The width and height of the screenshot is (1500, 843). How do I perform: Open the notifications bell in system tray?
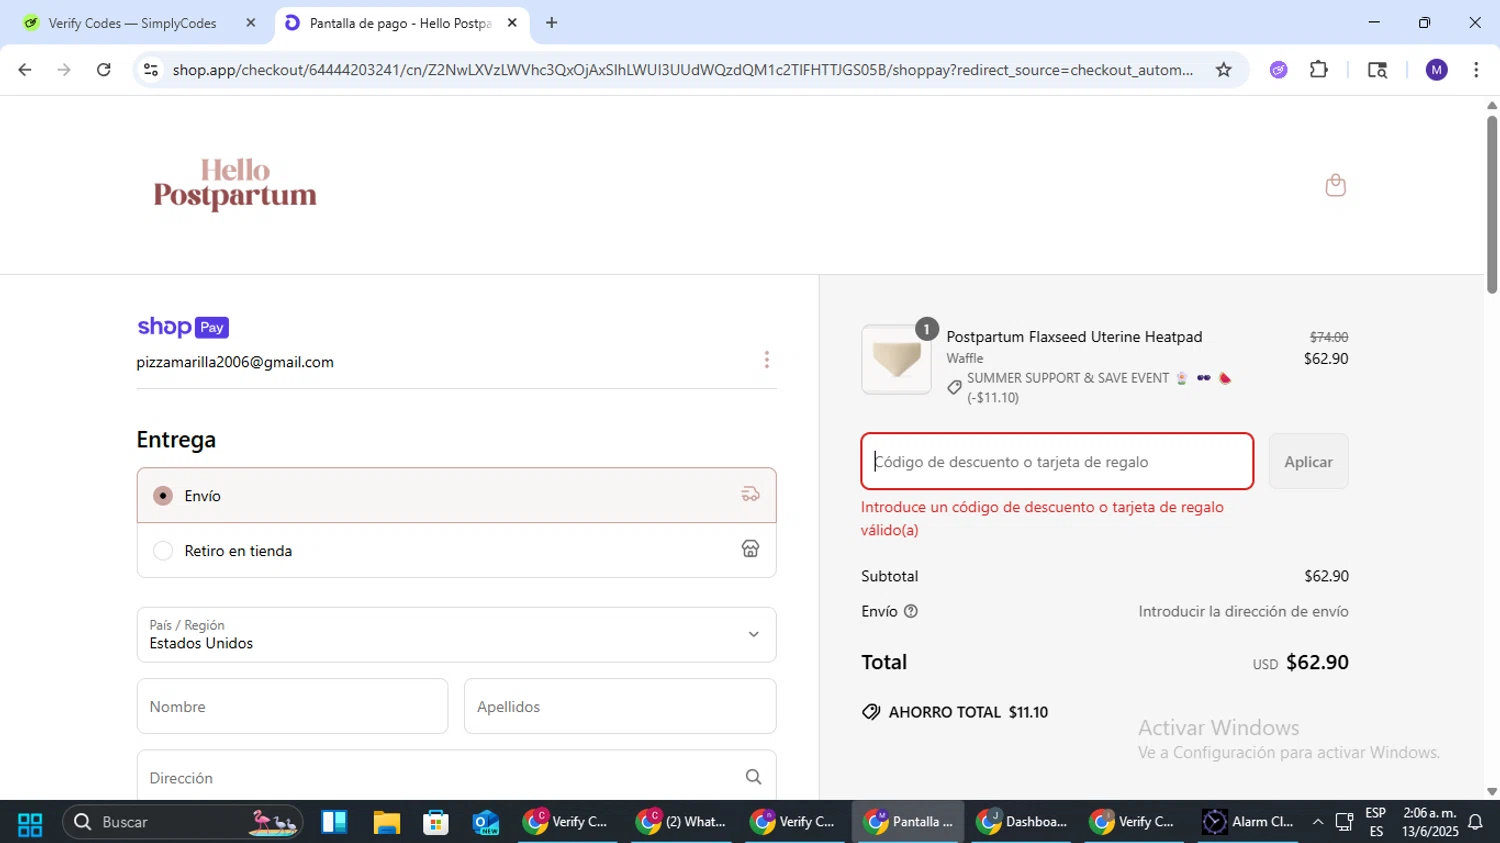point(1475,822)
